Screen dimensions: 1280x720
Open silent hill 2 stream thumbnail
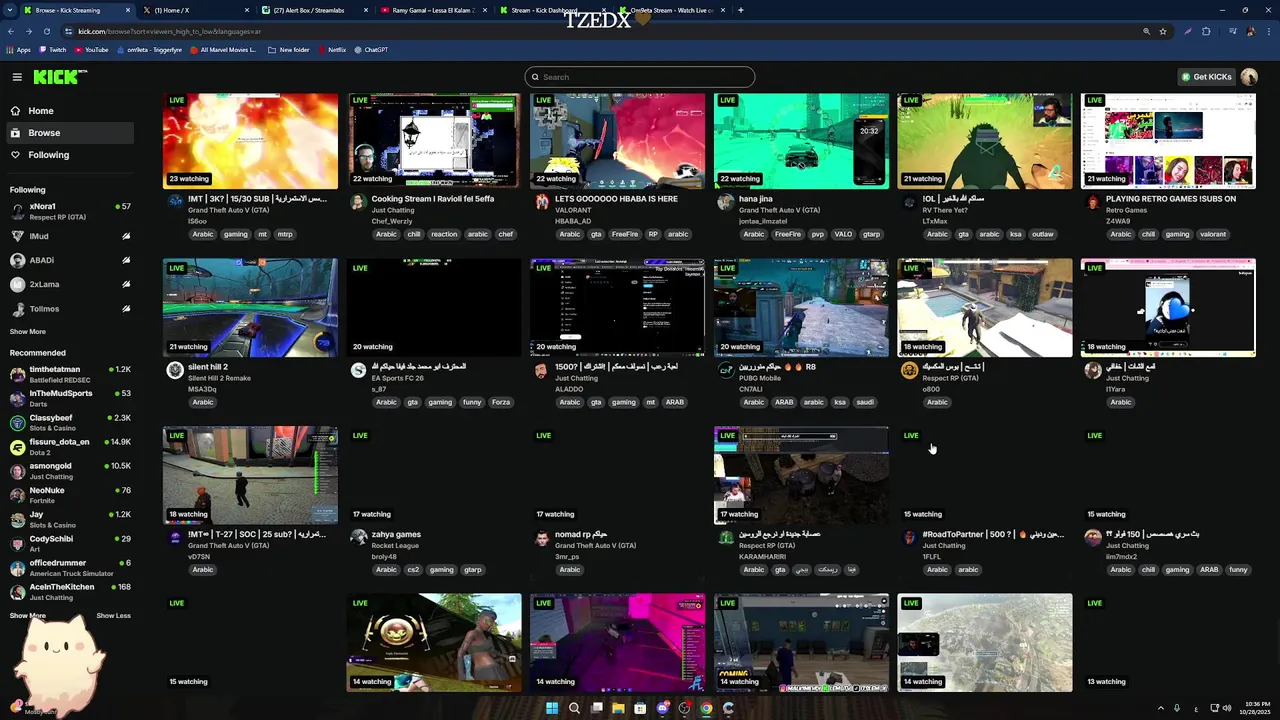(x=250, y=308)
